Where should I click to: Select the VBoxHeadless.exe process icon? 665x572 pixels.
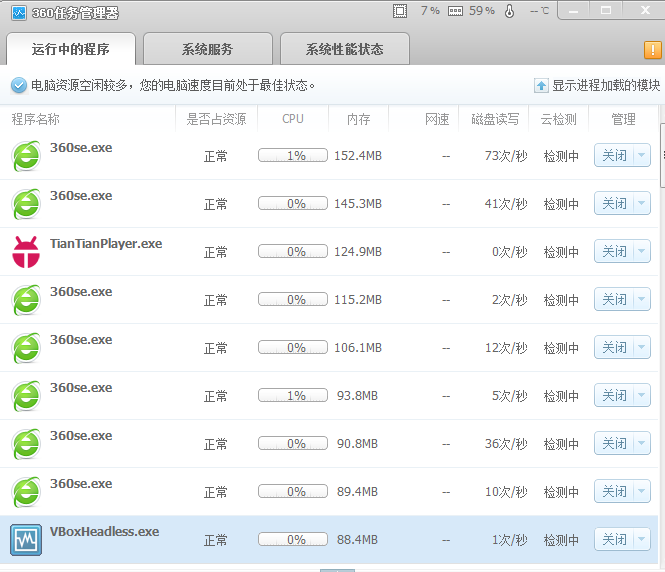click(26, 540)
